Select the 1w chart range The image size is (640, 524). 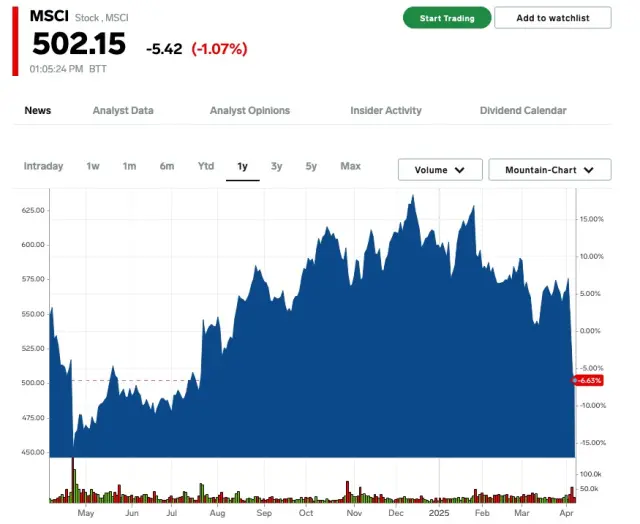[93, 166]
